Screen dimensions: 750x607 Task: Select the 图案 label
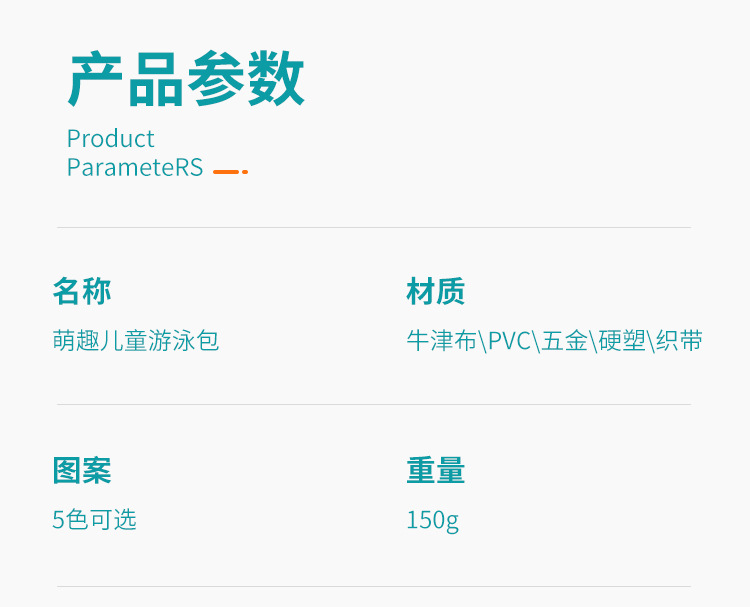[x=82, y=470]
